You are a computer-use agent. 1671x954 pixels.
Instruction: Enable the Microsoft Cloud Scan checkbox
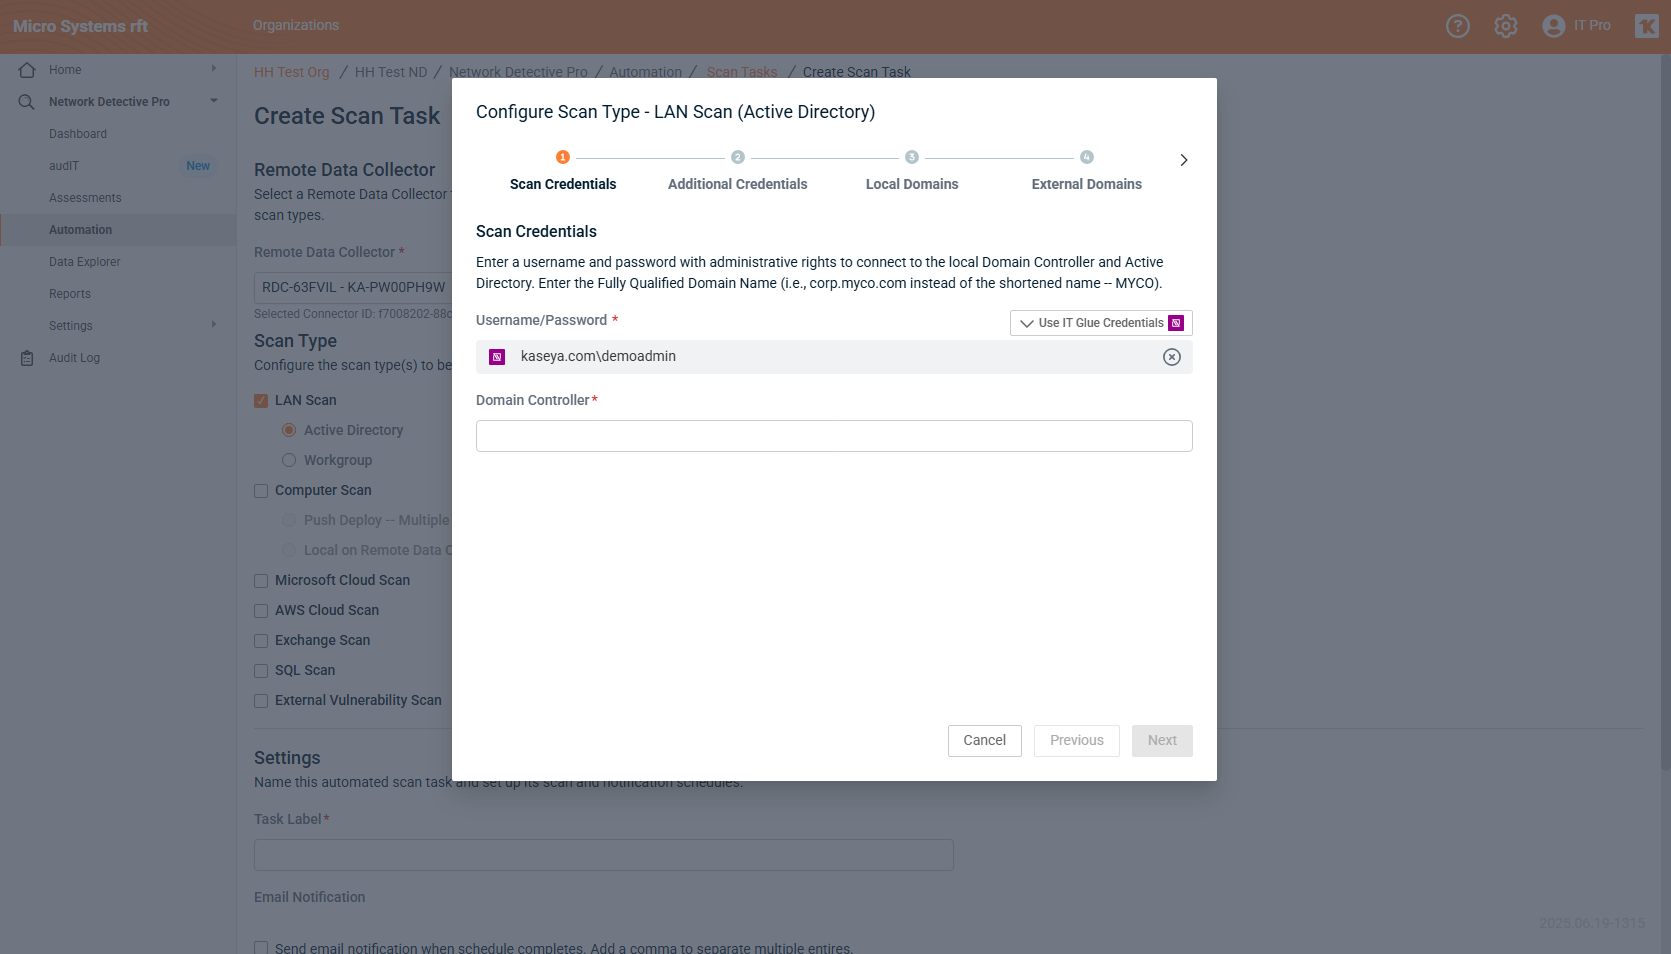click(261, 581)
